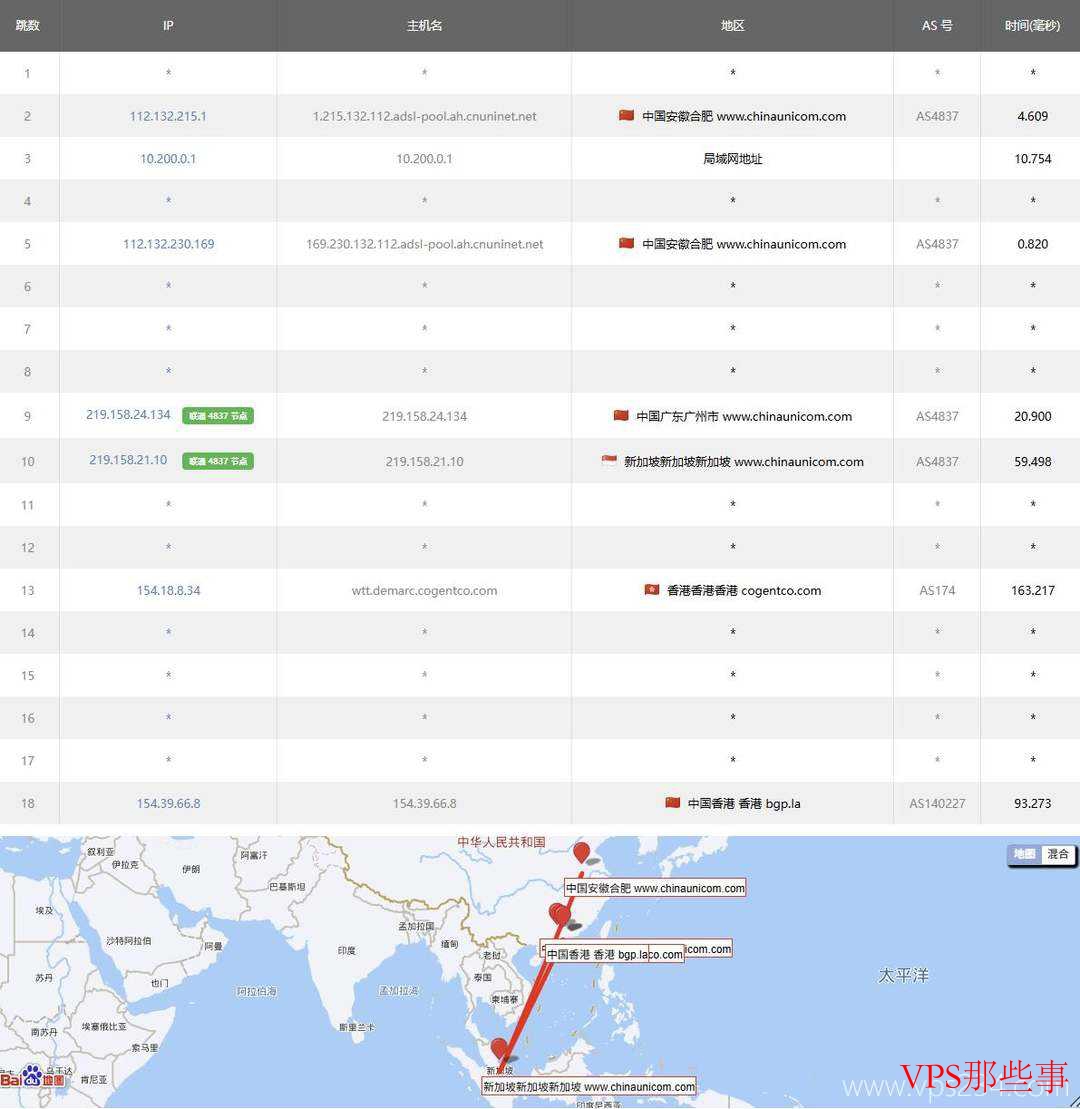Click 中华人民共和国 label on the map
Image resolution: width=1080 pixels, height=1109 pixels.
pos(501,842)
